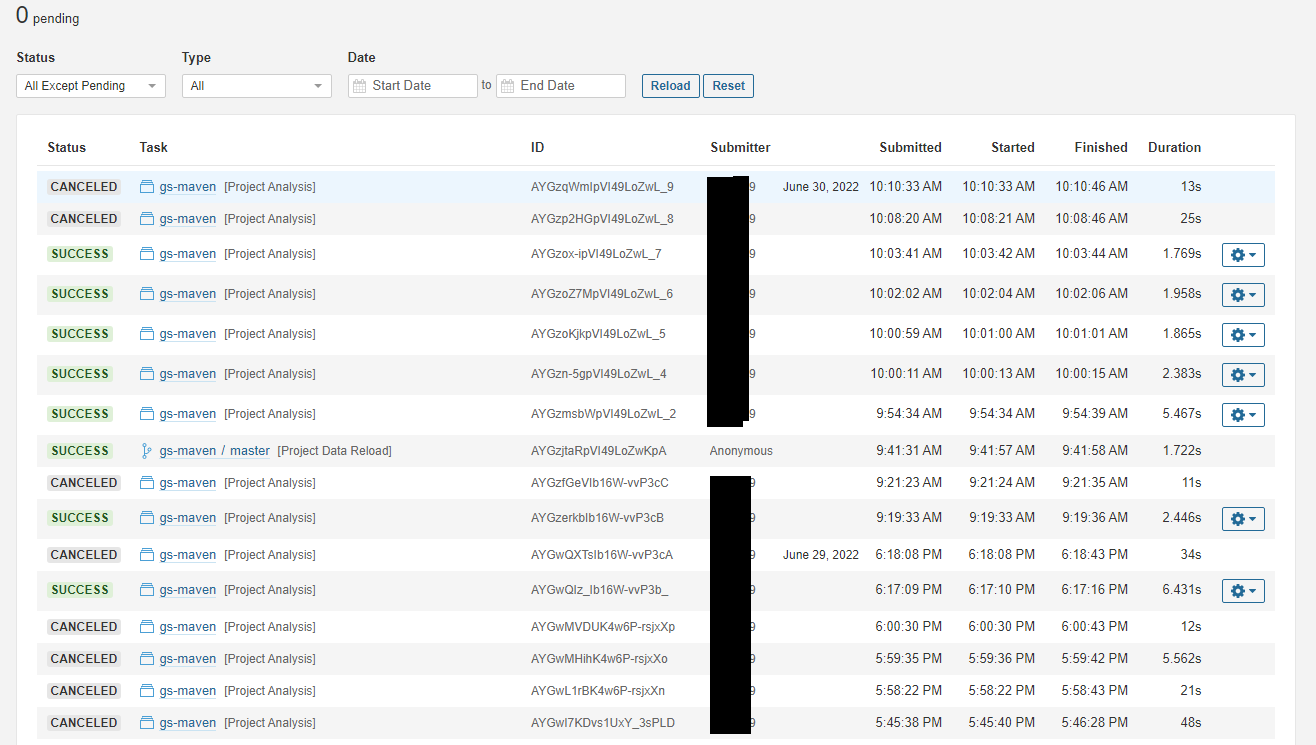
Task: Open gs-maven link in the 10:10:33 AM submitted row
Action: [x=188, y=187]
